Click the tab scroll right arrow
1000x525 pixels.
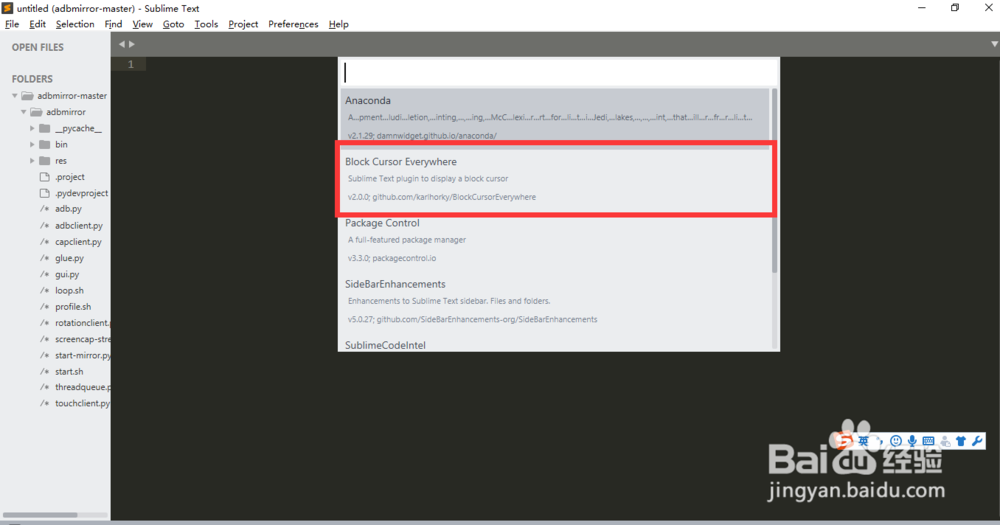click(132, 44)
